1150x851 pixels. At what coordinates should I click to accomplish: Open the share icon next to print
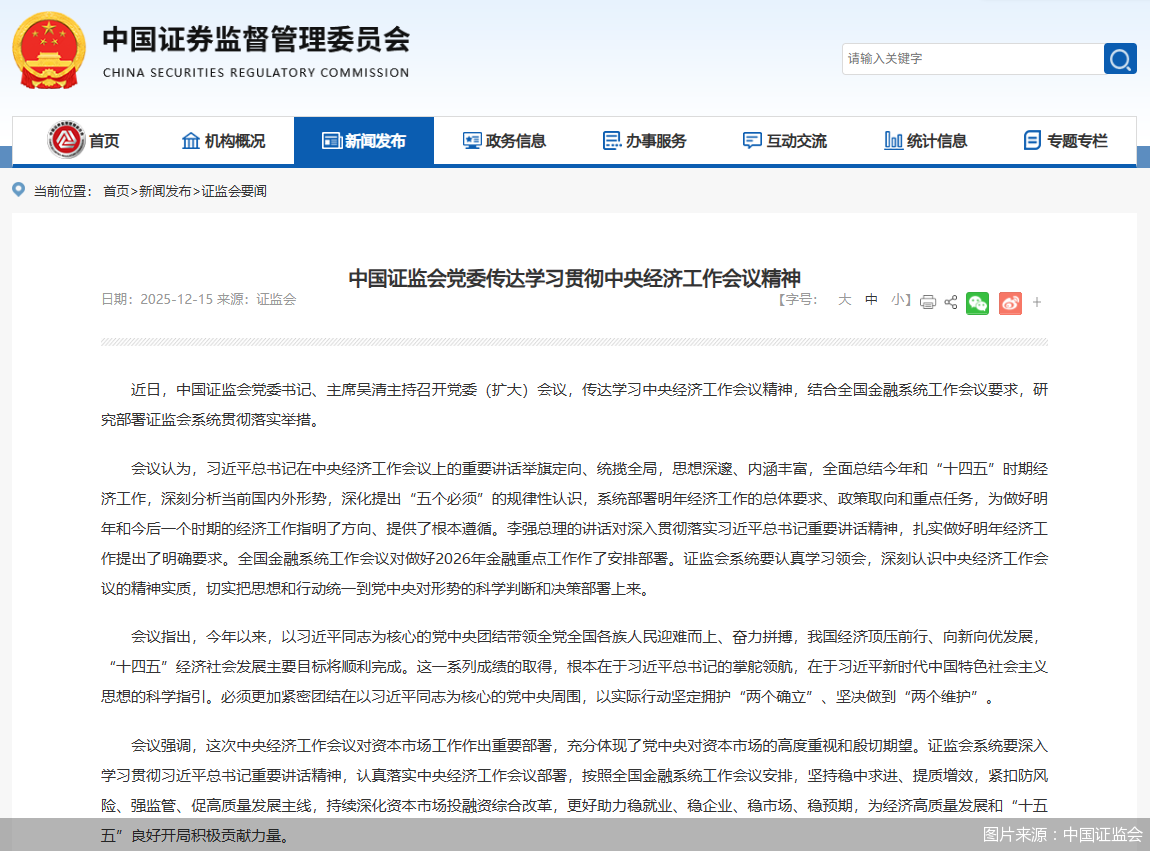(951, 302)
